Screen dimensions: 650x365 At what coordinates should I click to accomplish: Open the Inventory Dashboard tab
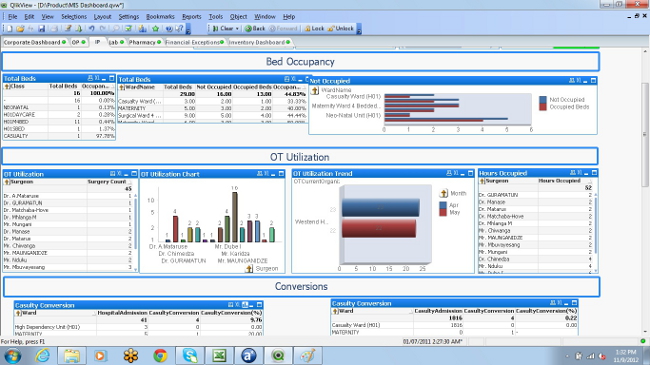click(259, 42)
